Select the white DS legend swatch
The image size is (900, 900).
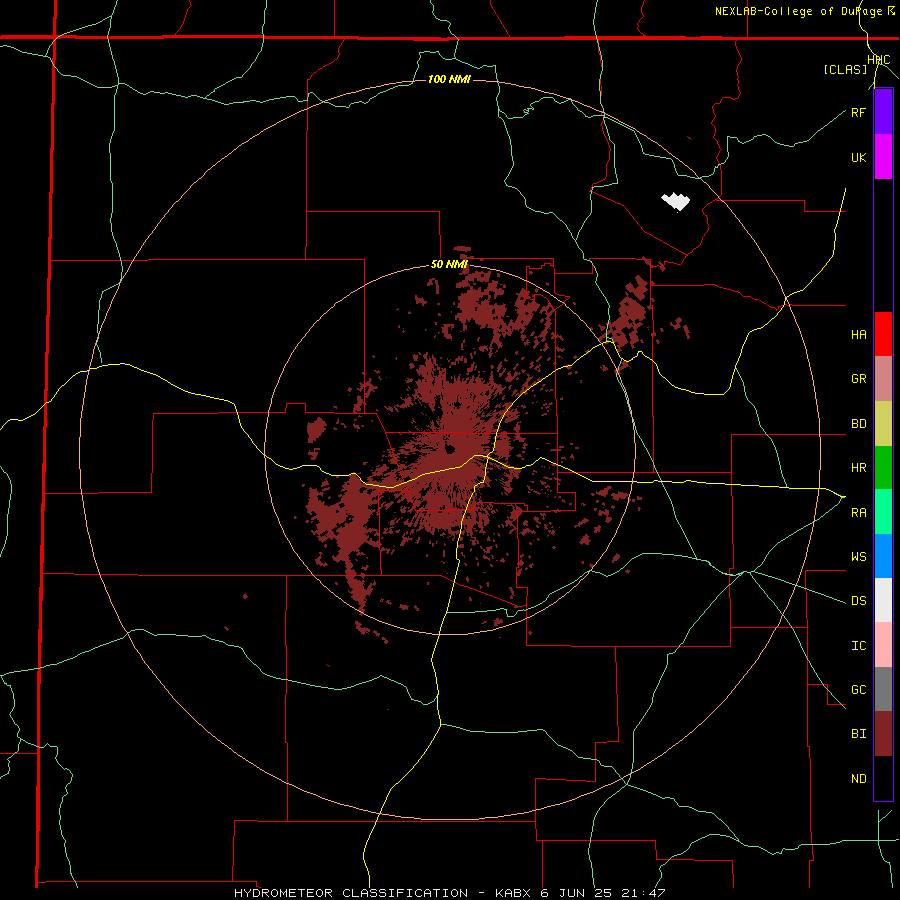click(883, 600)
